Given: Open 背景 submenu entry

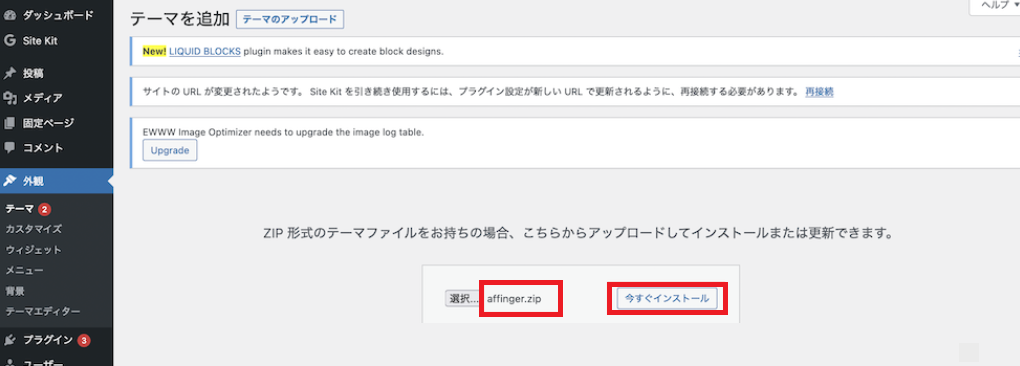Looking at the screenshot, I should point(15,291).
